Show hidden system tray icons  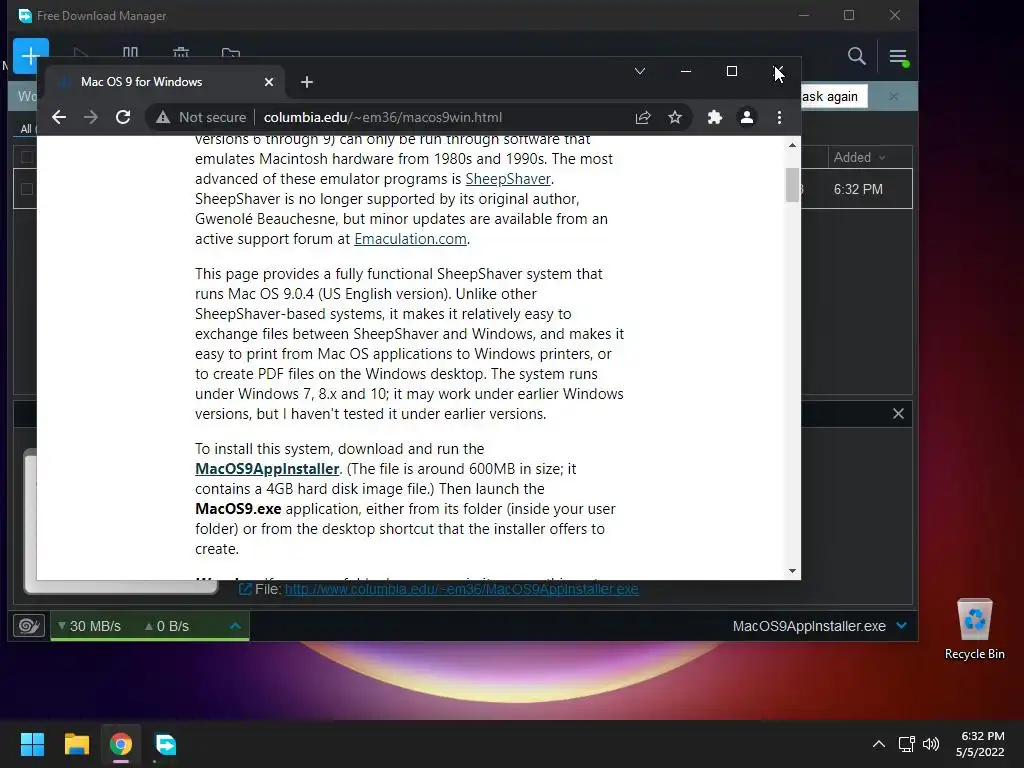879,744
